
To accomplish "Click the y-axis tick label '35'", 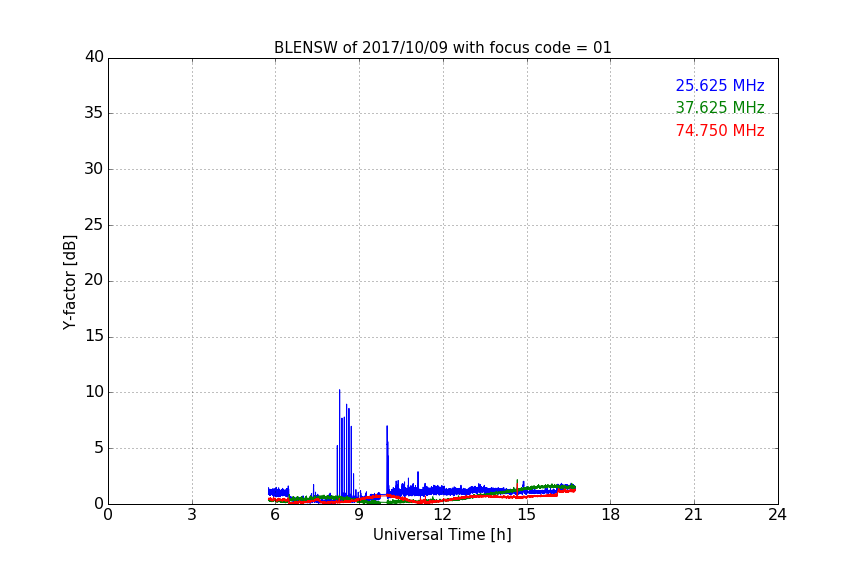I will click(x=94, y=113).
